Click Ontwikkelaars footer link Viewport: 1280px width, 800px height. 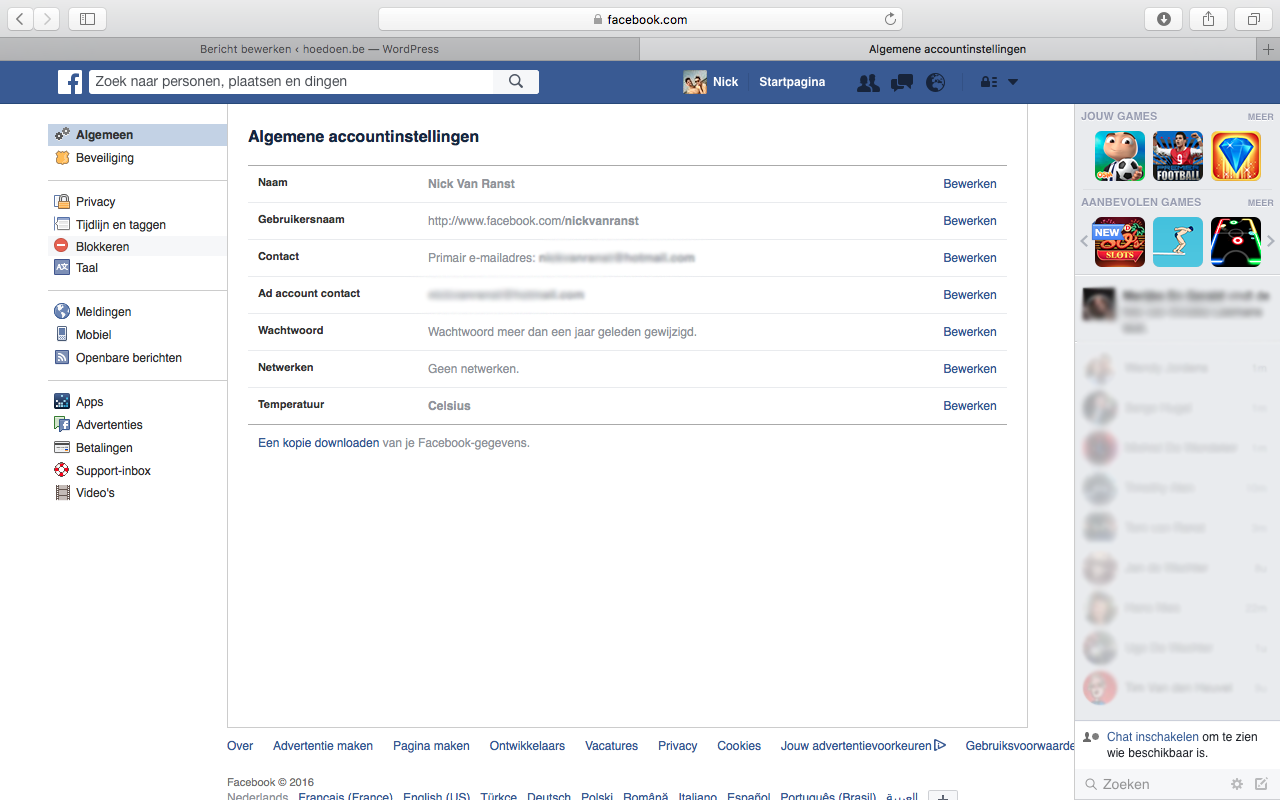coord(527,746)
